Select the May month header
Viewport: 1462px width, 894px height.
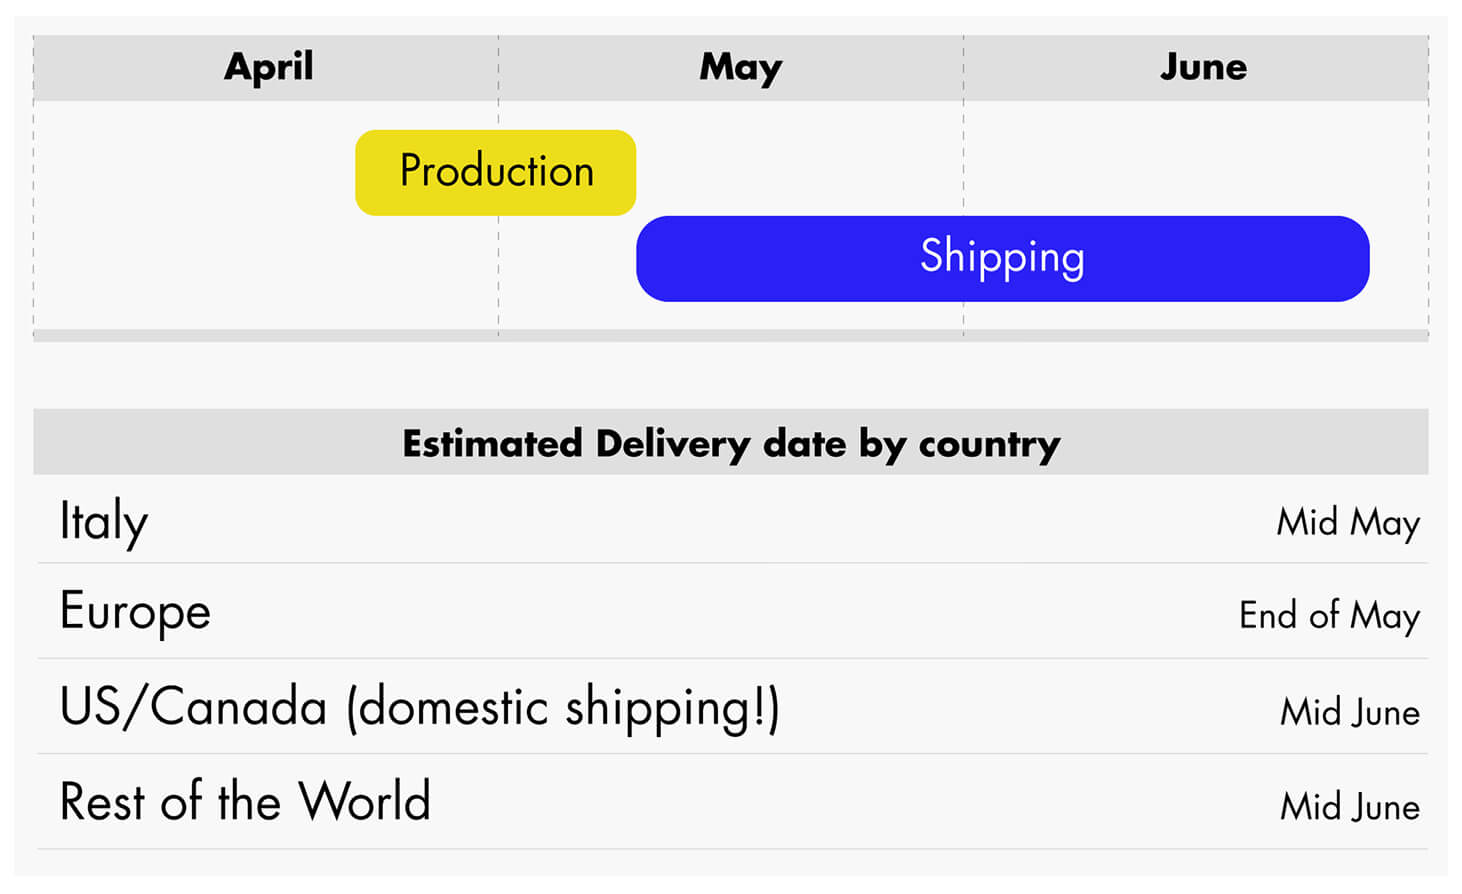(740, 67)
